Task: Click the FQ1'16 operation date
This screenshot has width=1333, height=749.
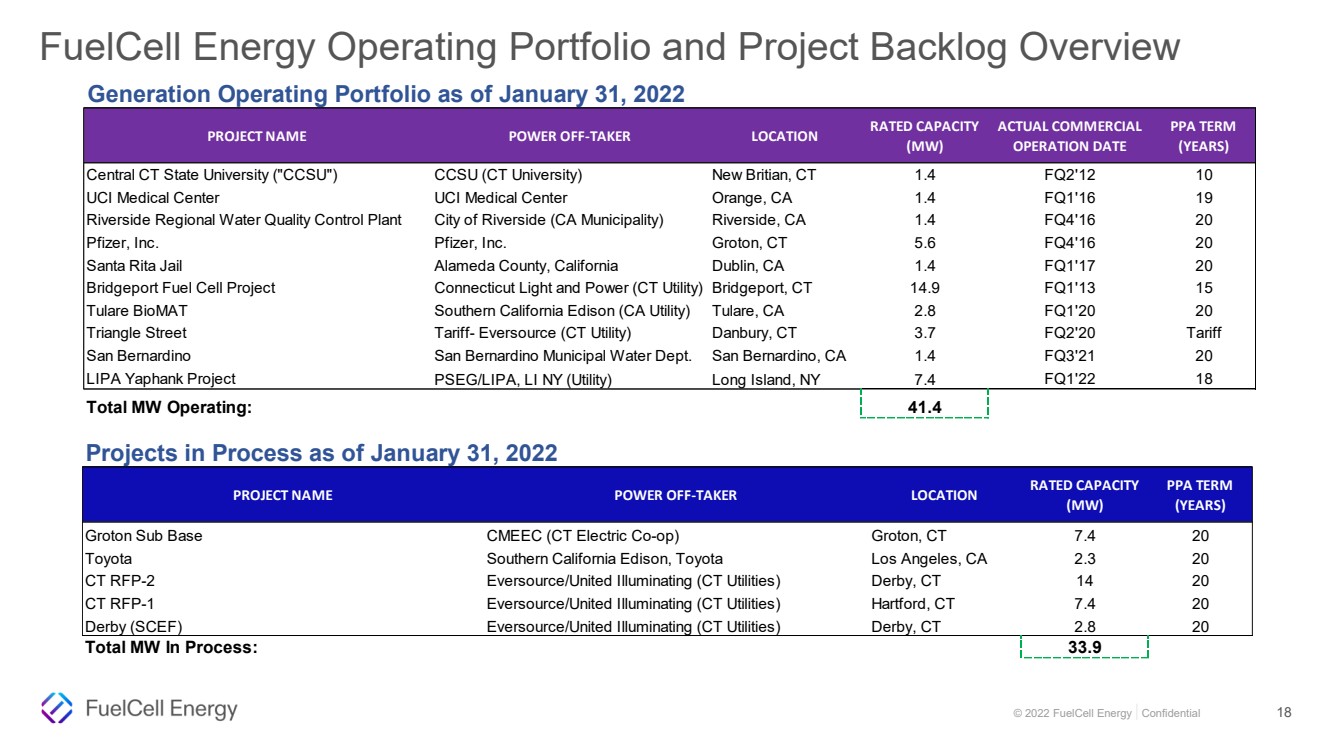Action: [1069, 198]
